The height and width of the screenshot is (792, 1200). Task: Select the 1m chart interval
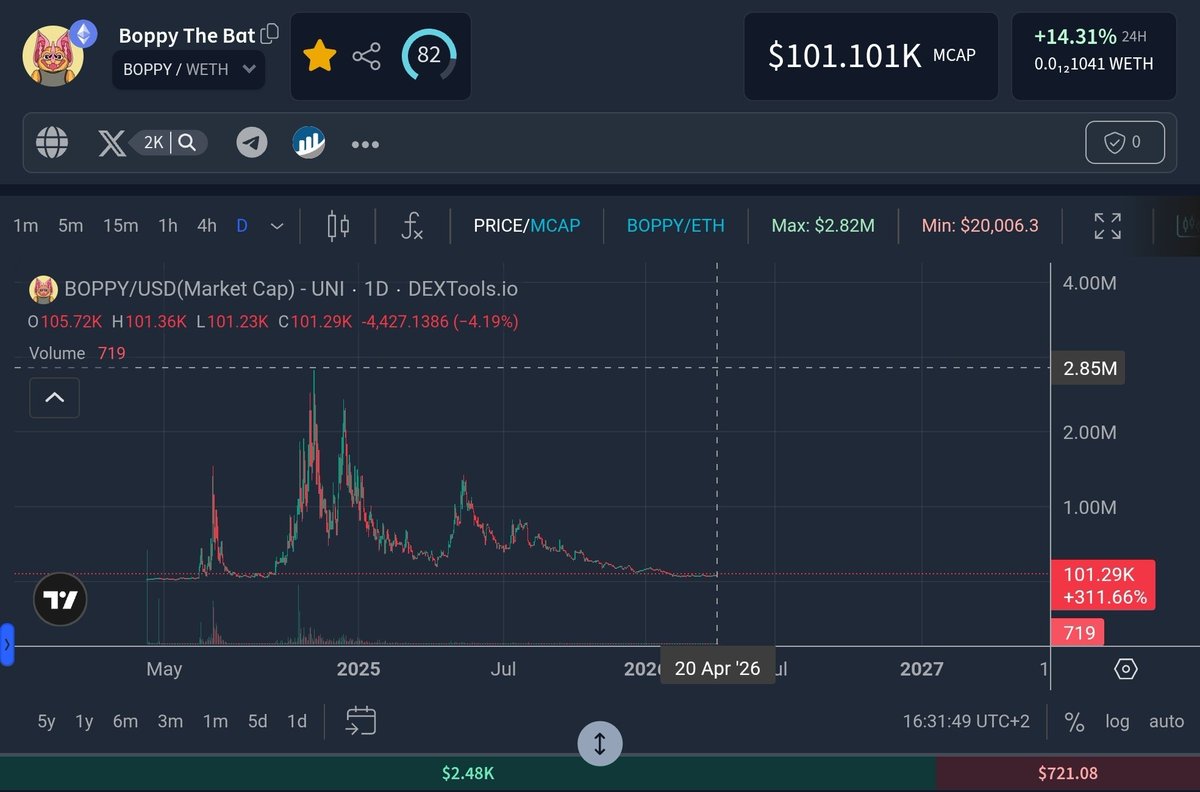click(x=26, y=226)
